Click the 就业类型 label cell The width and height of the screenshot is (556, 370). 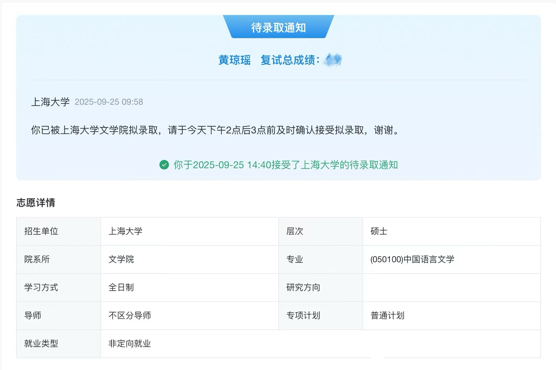pos(59,343)
